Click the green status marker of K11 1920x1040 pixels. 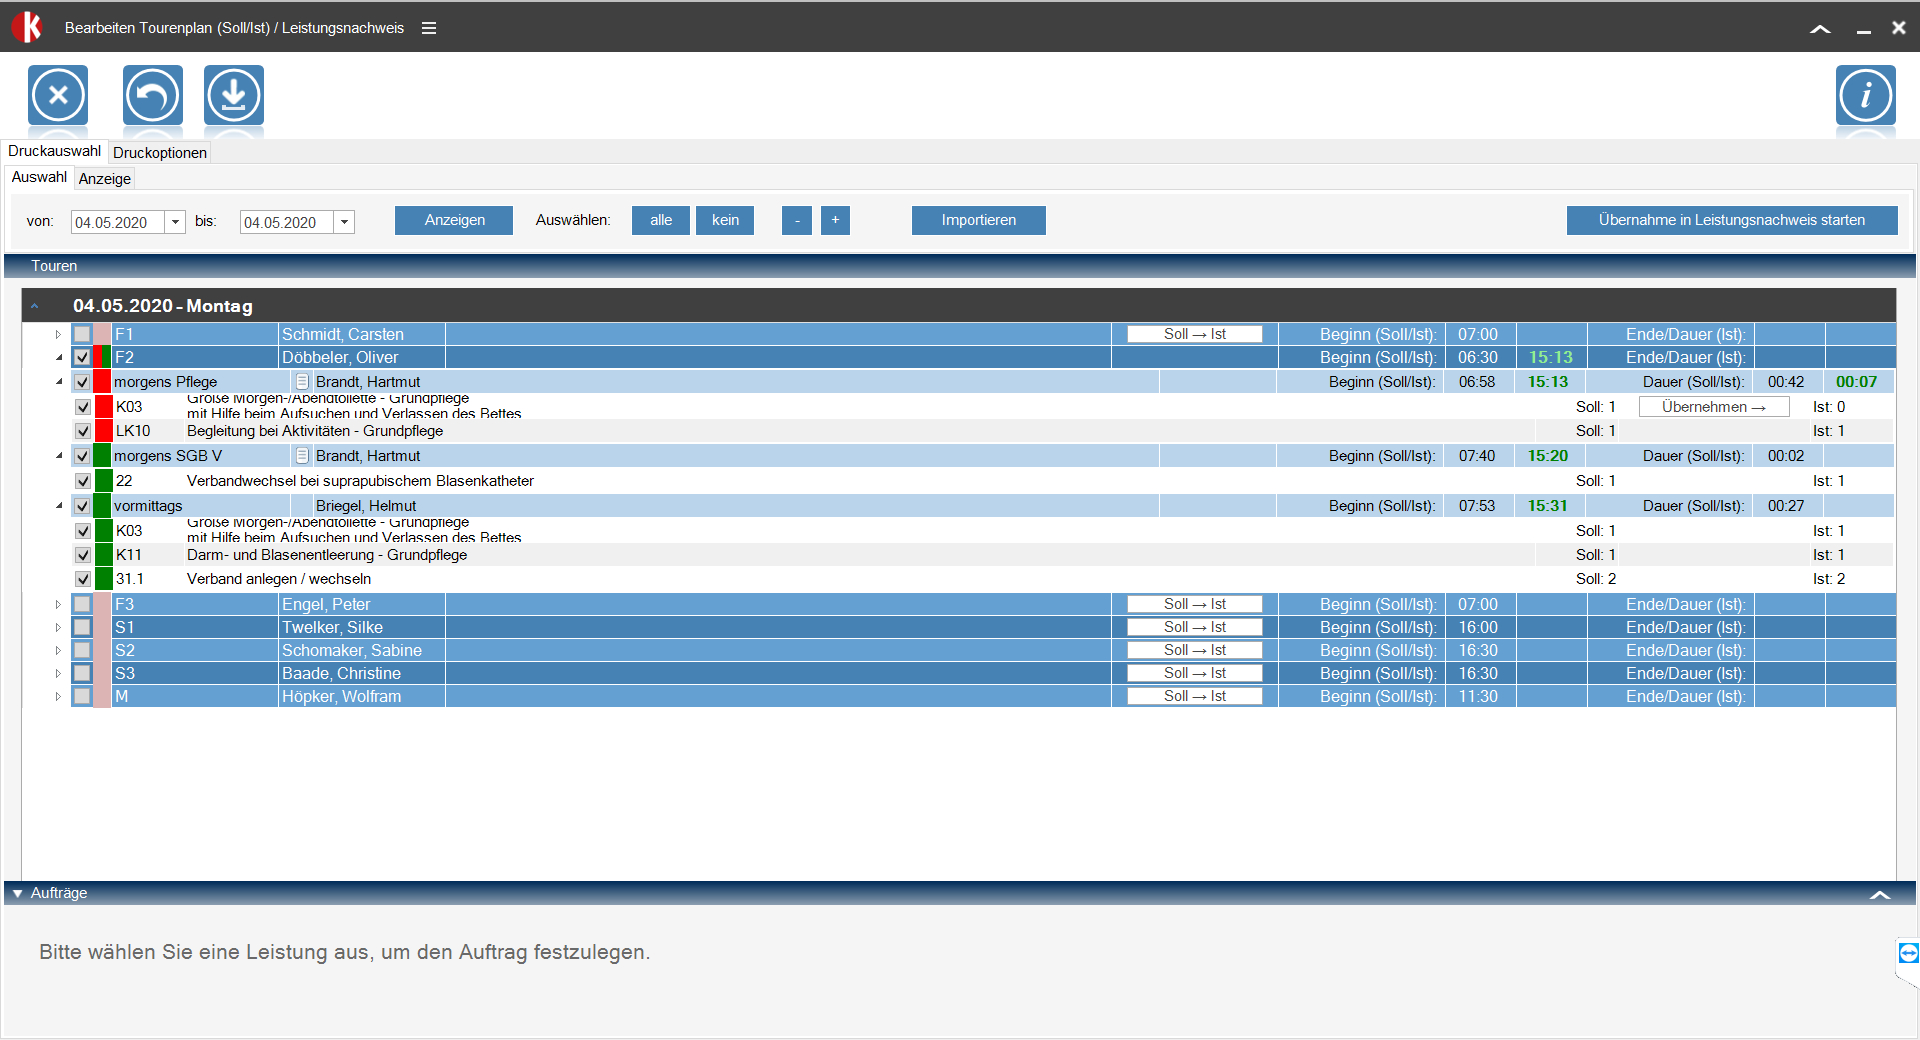tap(103, 555)
